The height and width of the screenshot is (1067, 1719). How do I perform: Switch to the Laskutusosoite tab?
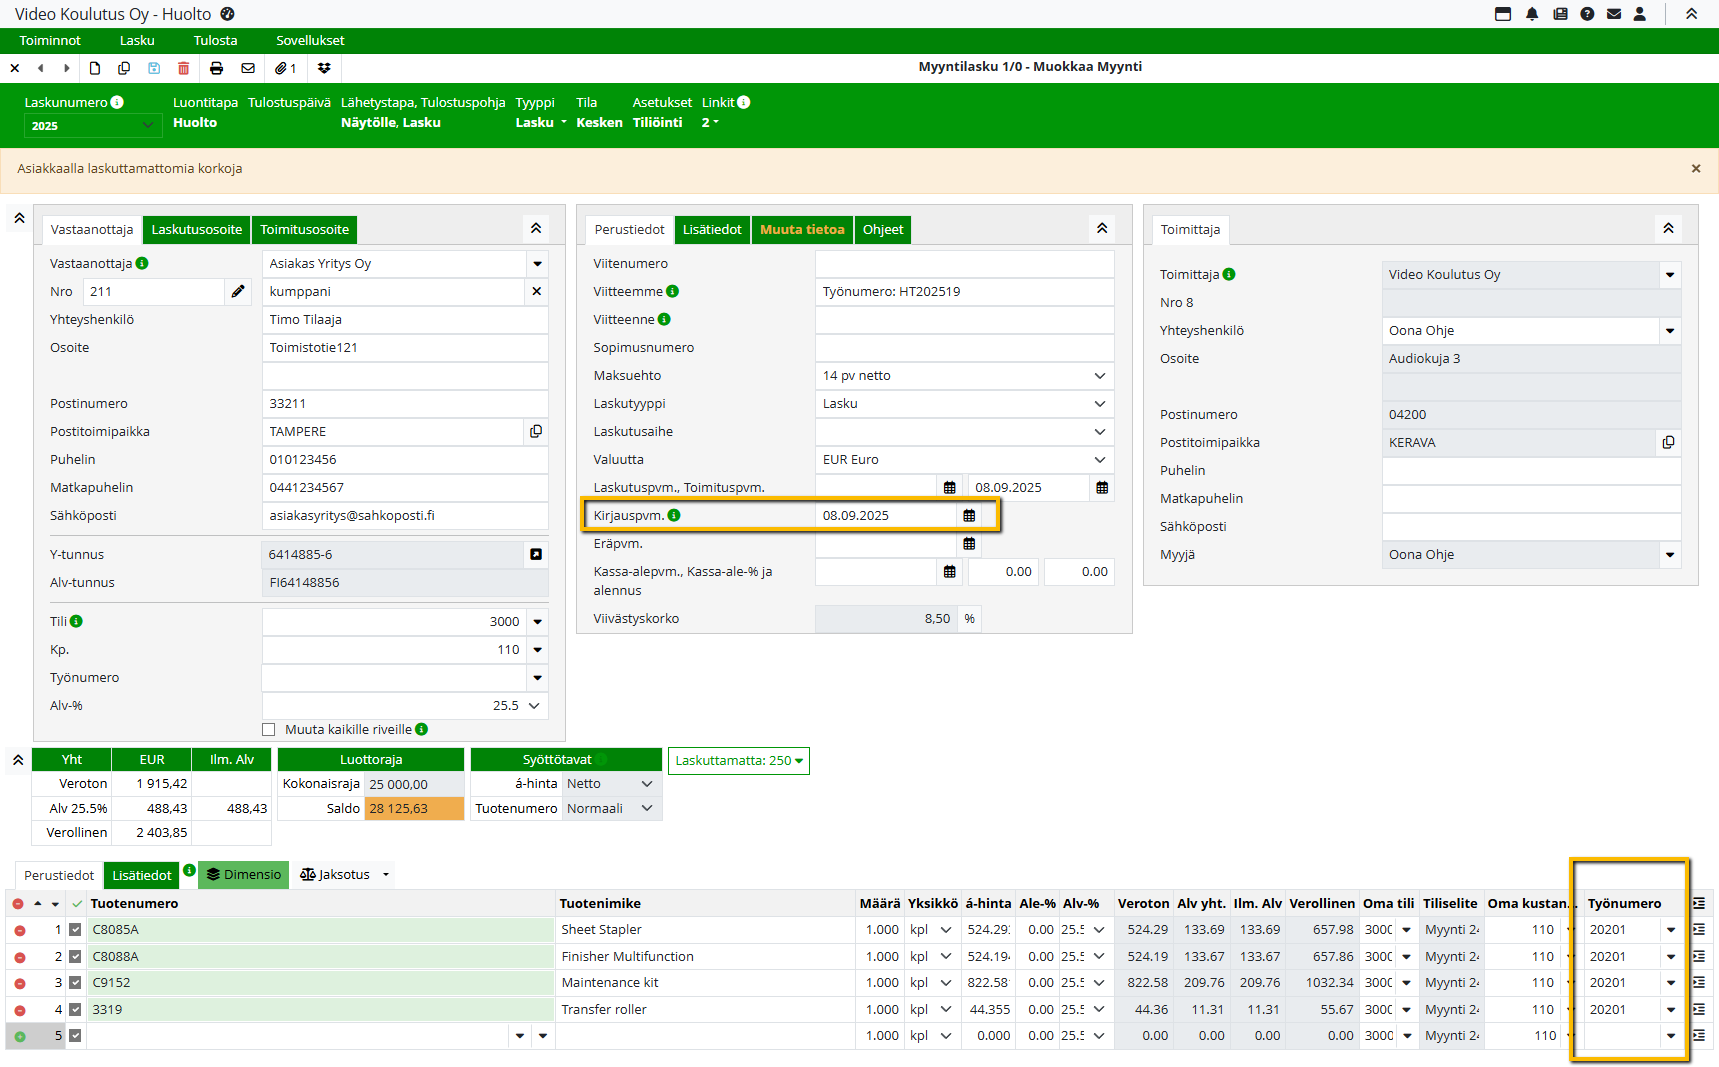[196, 230]
